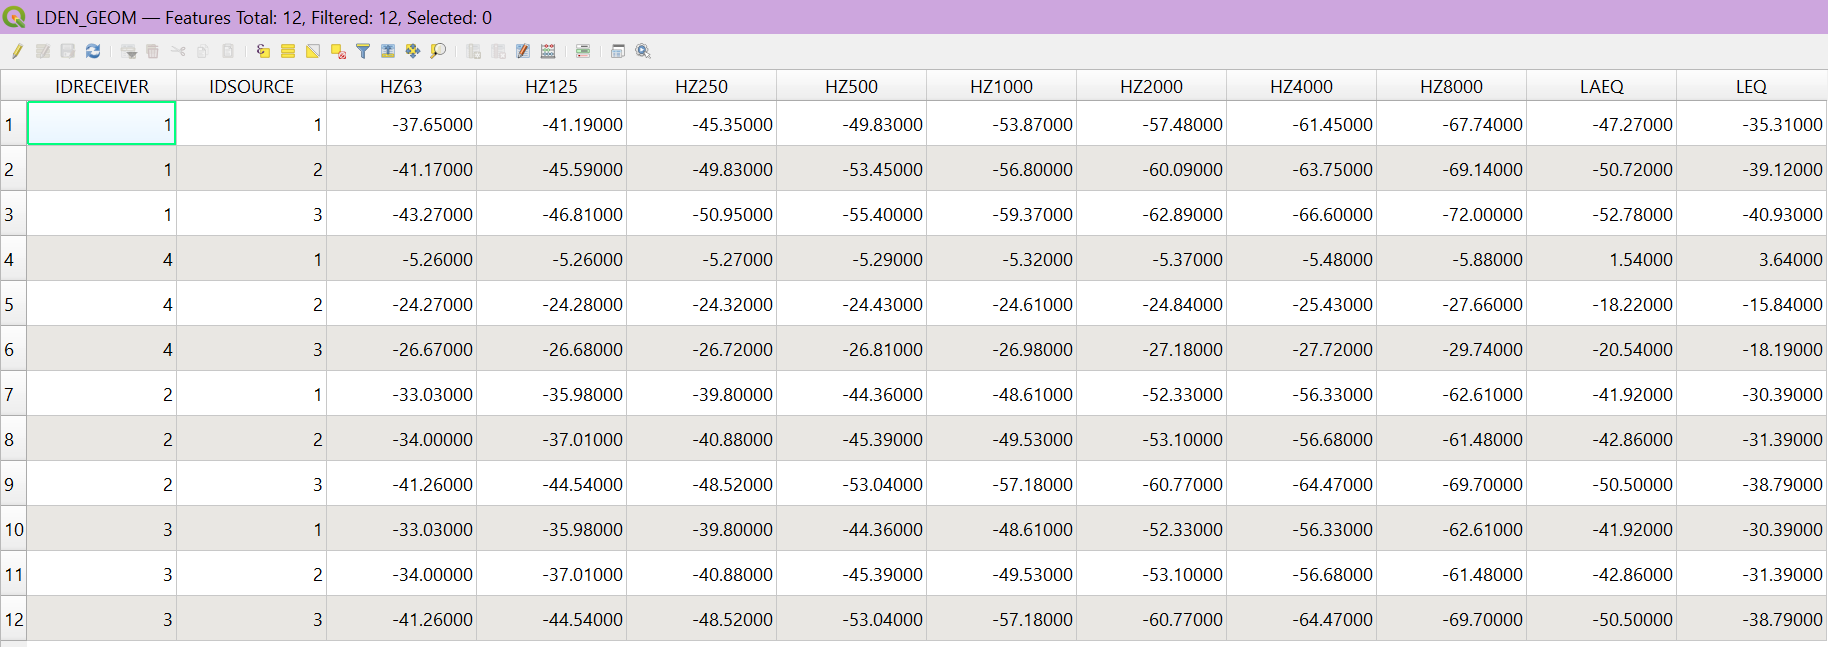Click HZ500 value -24.43000
Image resolution: width=1828 pixels, height=647 pixels.
[x=852, y=304]
